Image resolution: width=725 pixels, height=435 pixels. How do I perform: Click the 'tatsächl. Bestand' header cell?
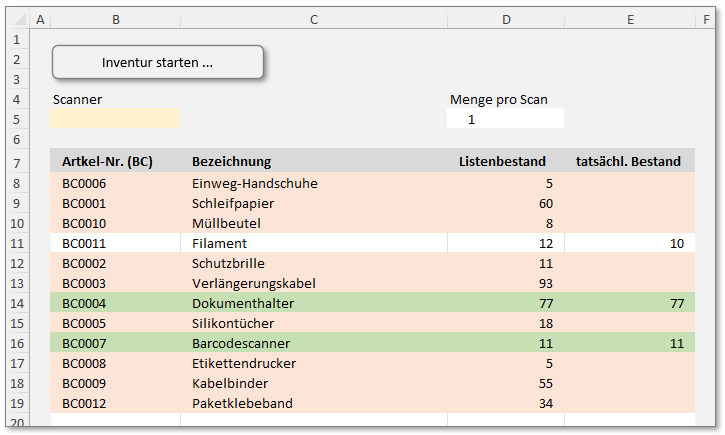click(628, 162)
